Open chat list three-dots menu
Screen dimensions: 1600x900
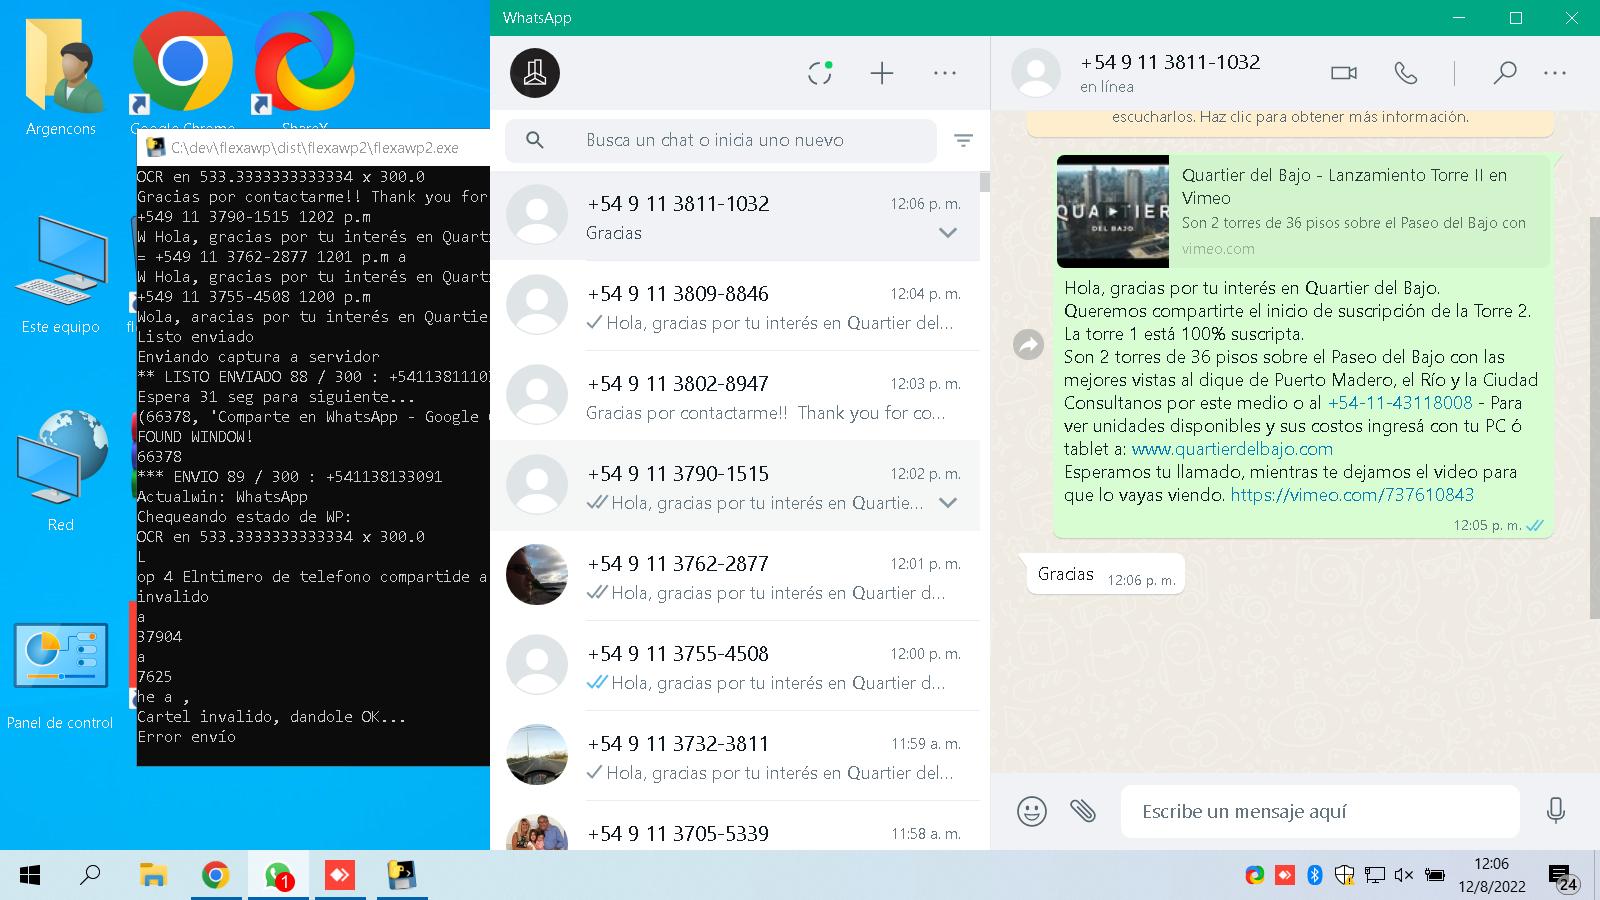[x=945, y=73]
